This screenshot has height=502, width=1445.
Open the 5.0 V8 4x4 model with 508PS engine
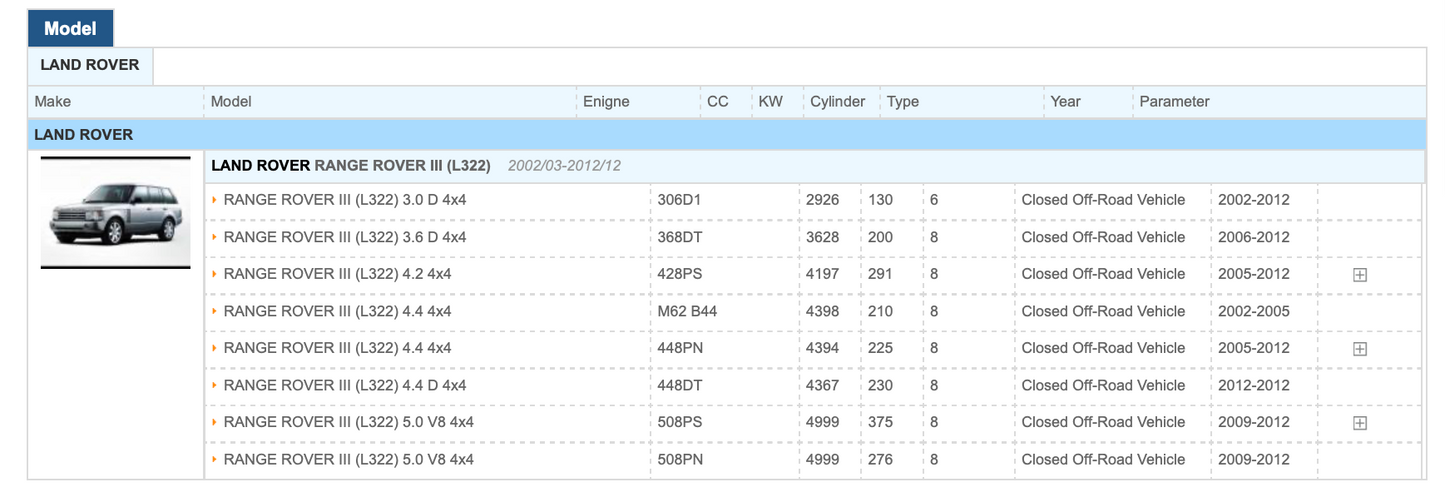(x=349, y=422)
